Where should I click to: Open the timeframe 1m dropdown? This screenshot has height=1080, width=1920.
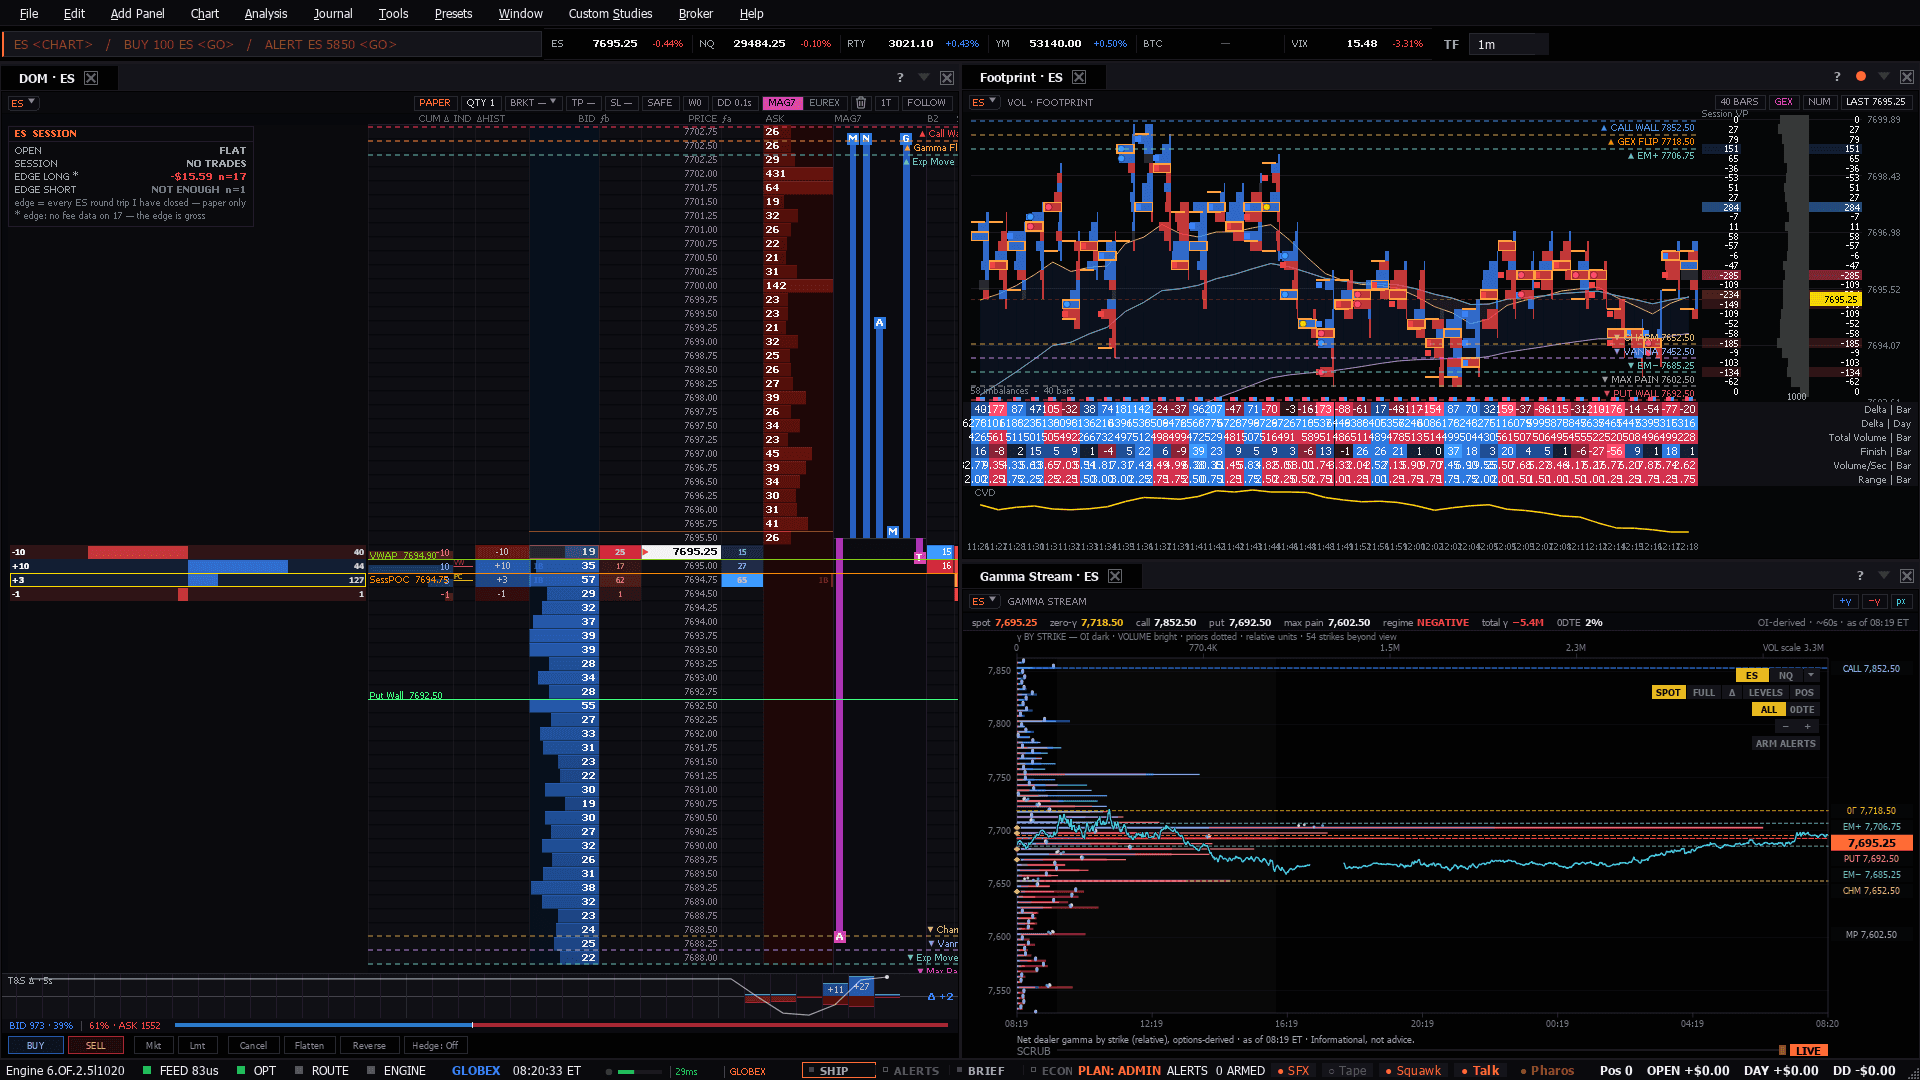pyautogui.click(x=1508, y=44)
